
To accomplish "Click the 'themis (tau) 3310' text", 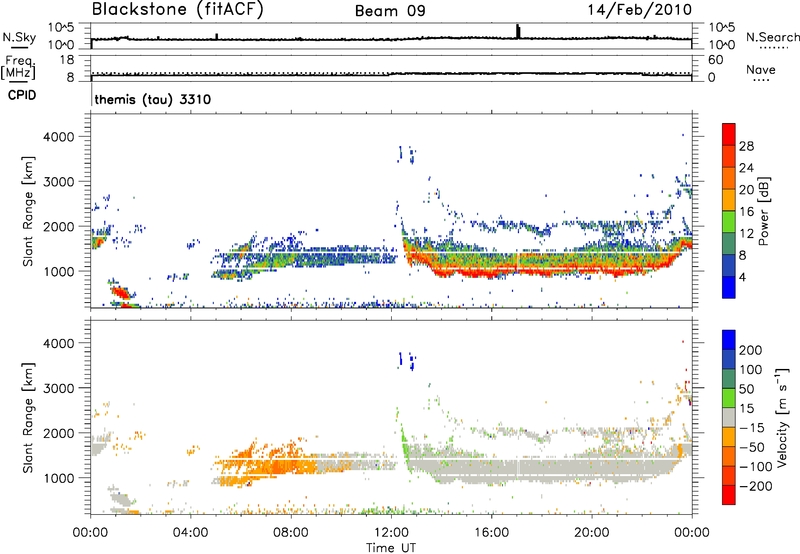I will click(x=153, y=99).
